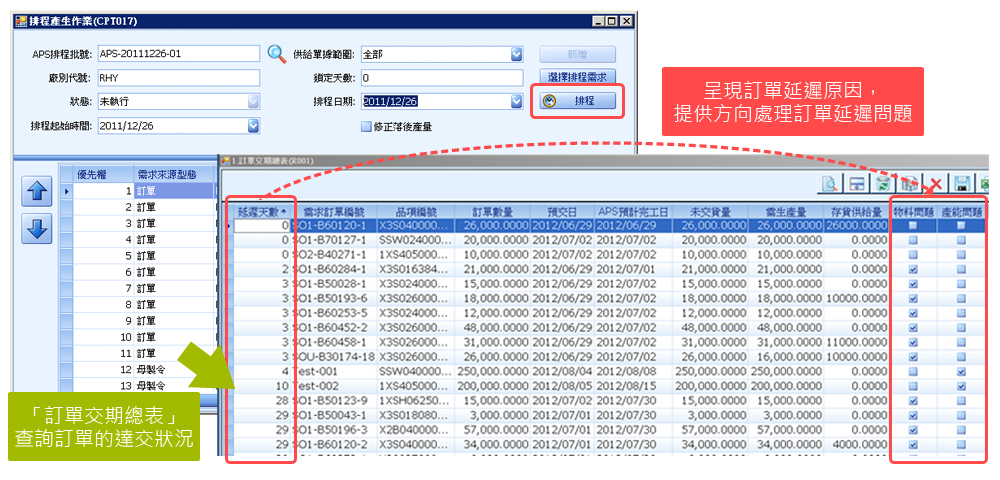Move the selected priority up with the up arrow
The image size is (1000, 480).
37,191
